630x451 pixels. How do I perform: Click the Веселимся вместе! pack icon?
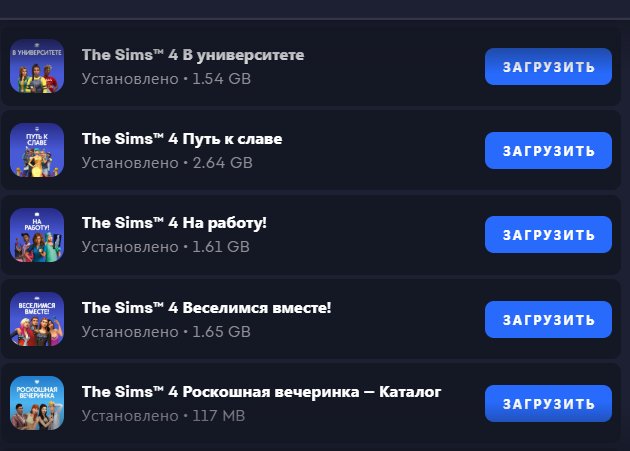pyautogui.click(x=37, y=319)
